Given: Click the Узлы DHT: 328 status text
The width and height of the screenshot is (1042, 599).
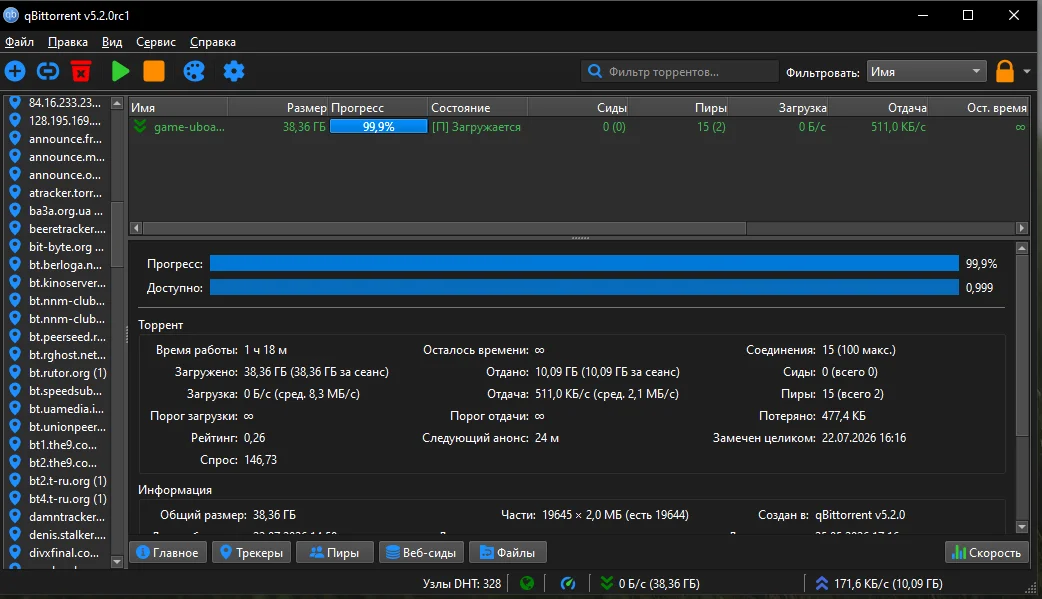Looking at the screenshot, I should [x=462, y=583].
